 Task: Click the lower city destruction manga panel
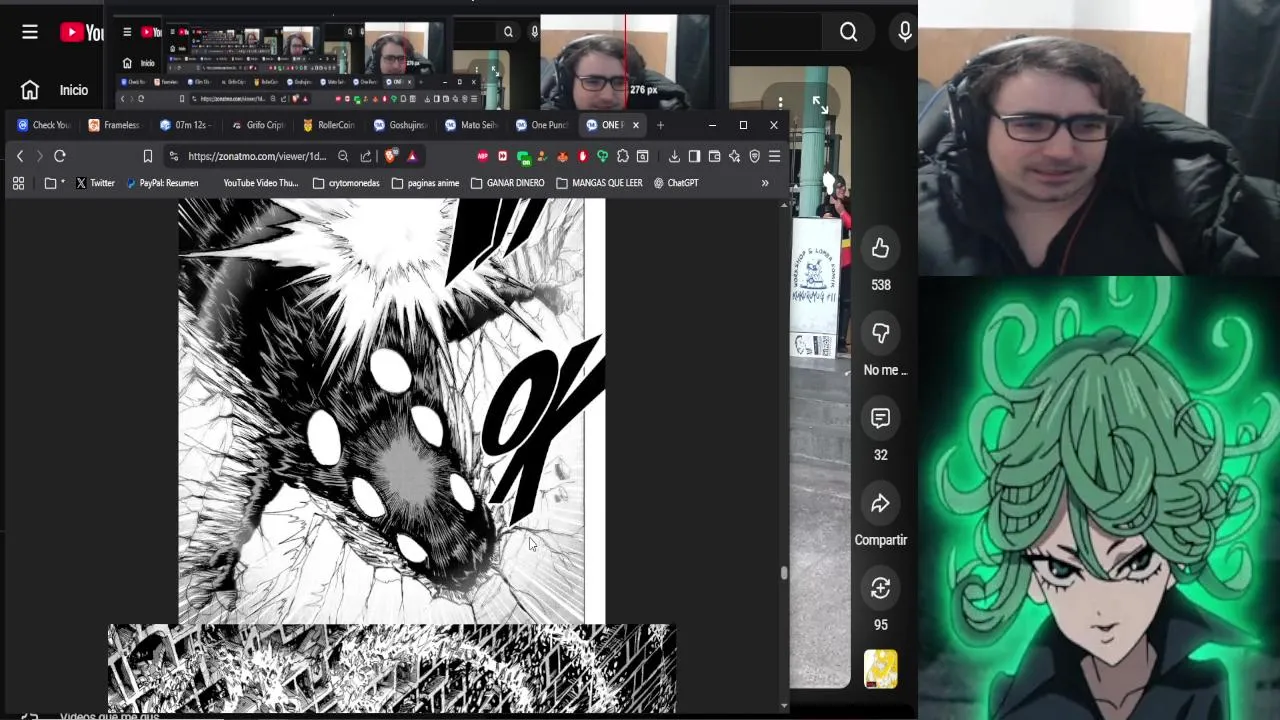pos(392,668)
